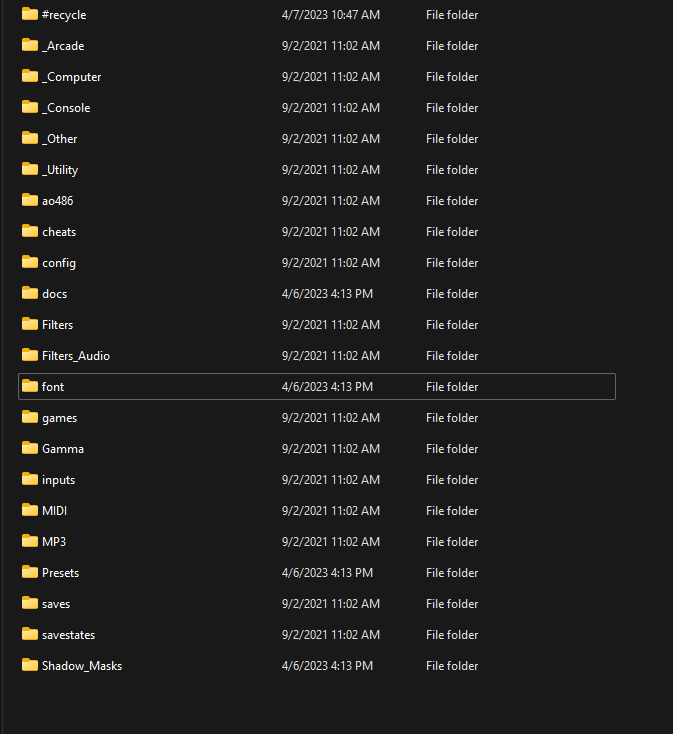Select the _Console folder icon
Screen dimensions: 673x734
point(30,107)
